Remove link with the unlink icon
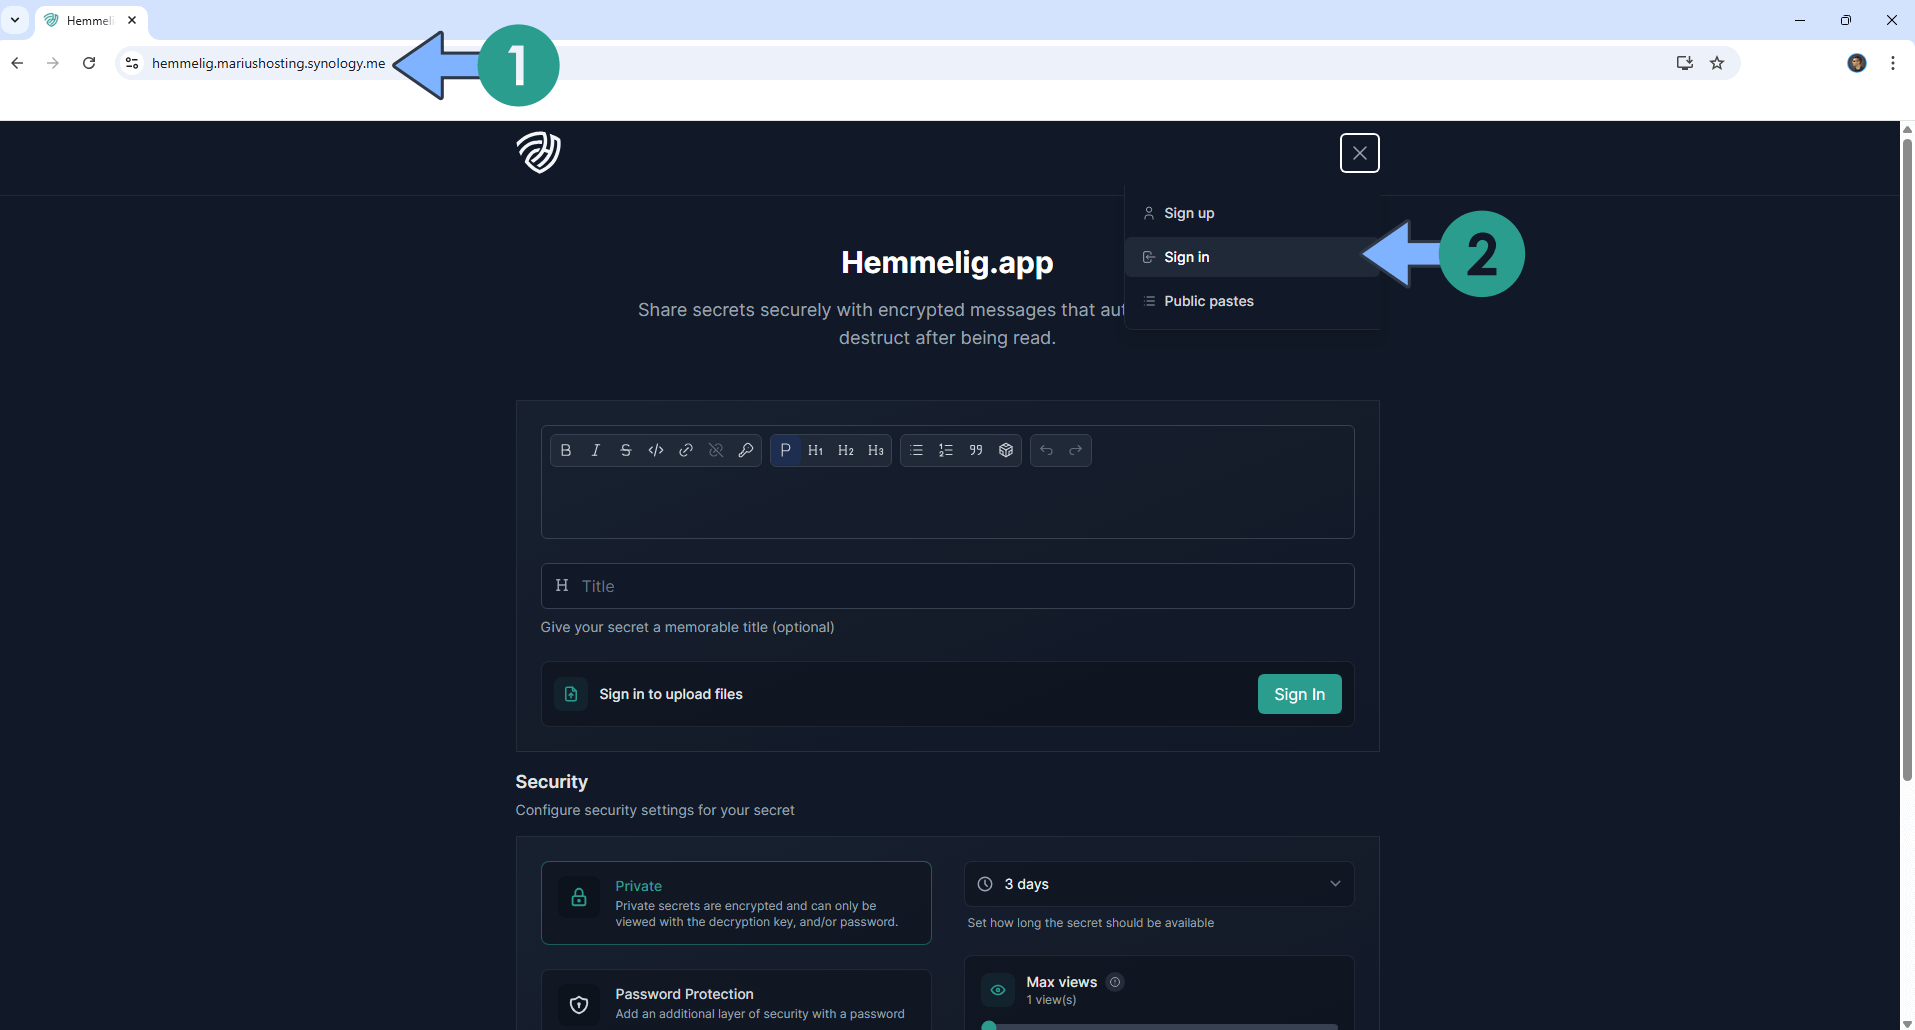The width and height of the screenshot is (1915, 1030). click(x=716, y=450)
